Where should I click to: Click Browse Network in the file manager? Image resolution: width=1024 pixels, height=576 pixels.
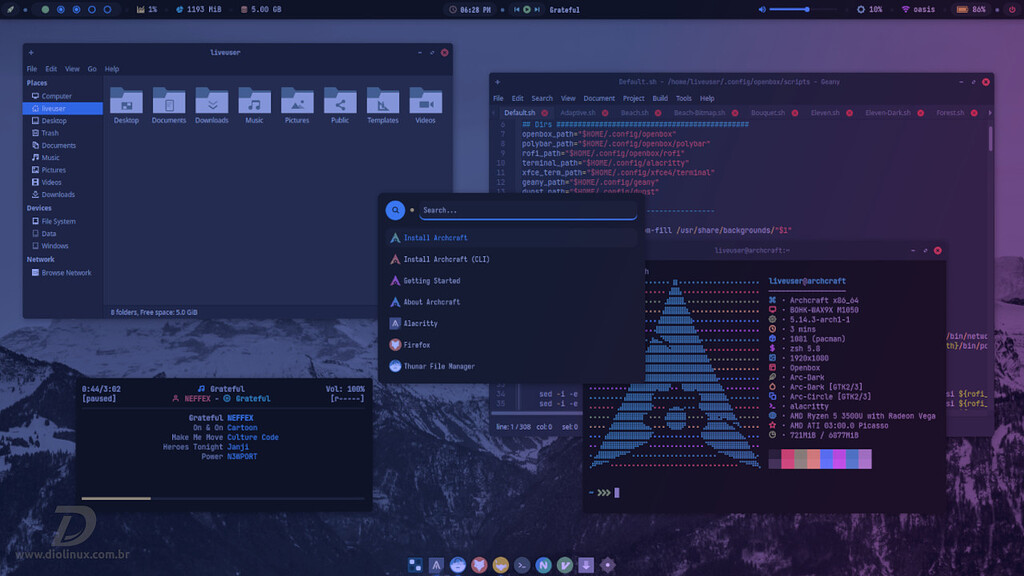click(65, 272)
